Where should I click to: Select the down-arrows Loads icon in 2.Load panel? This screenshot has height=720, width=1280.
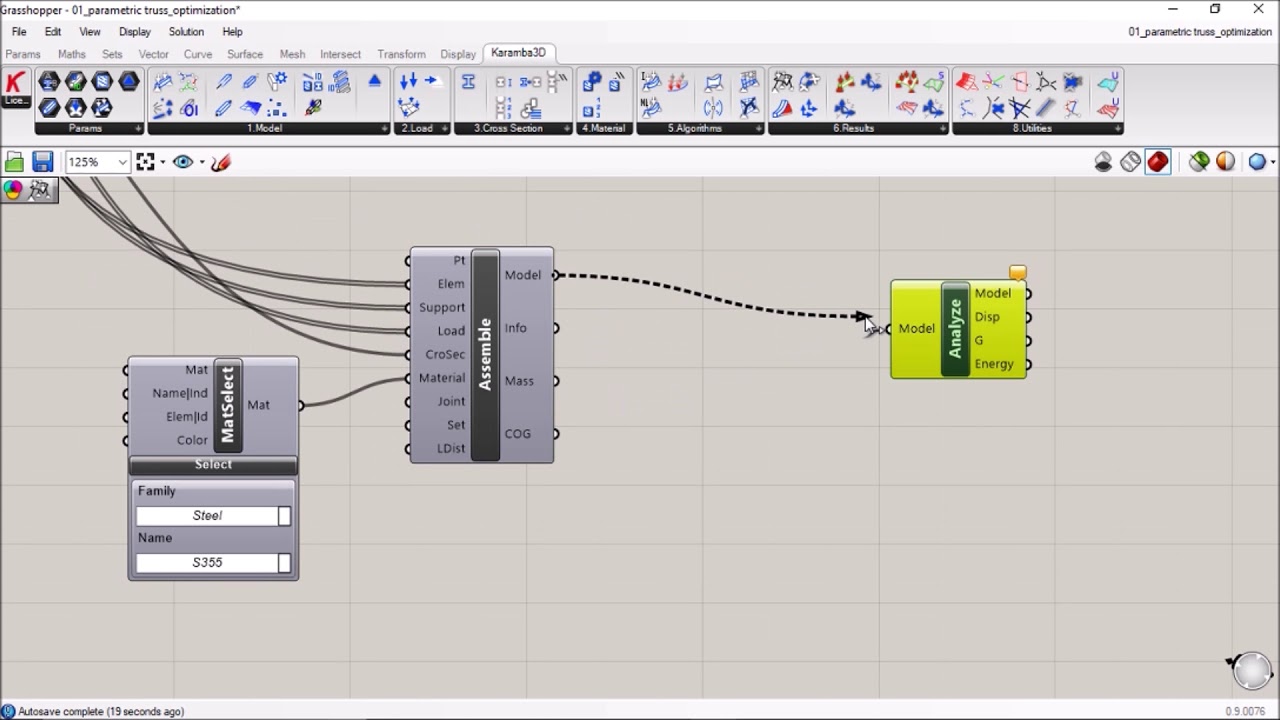pos(408,82)
